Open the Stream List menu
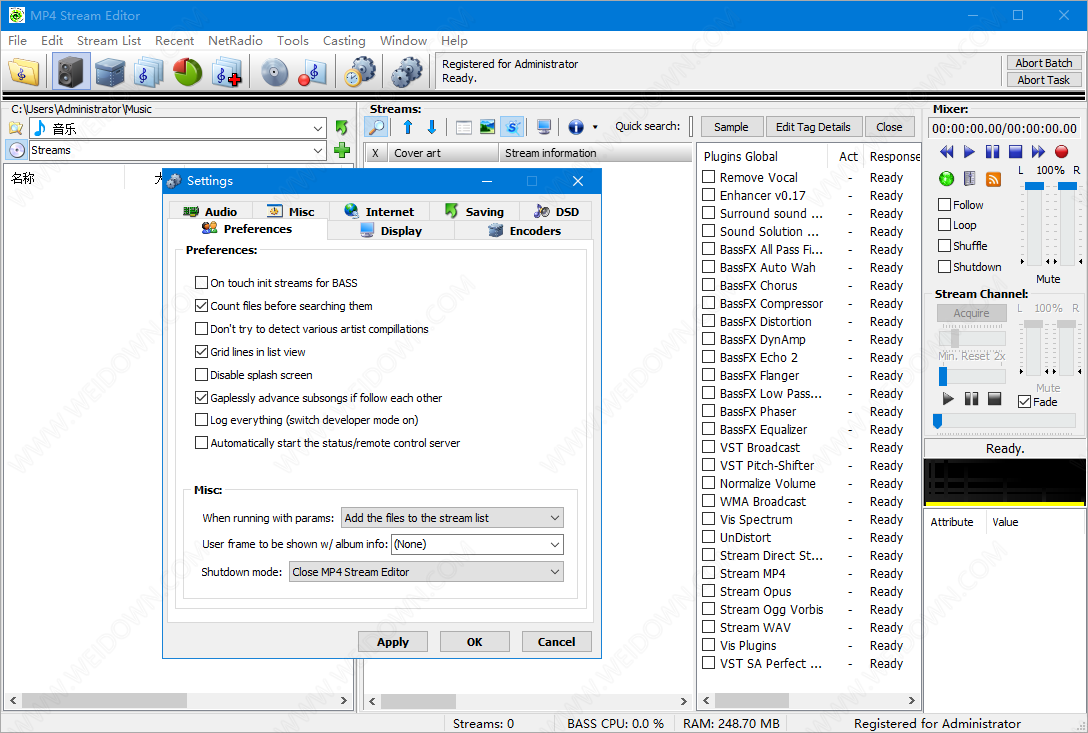Viewport: 1088px width, 733px height. 109,40
